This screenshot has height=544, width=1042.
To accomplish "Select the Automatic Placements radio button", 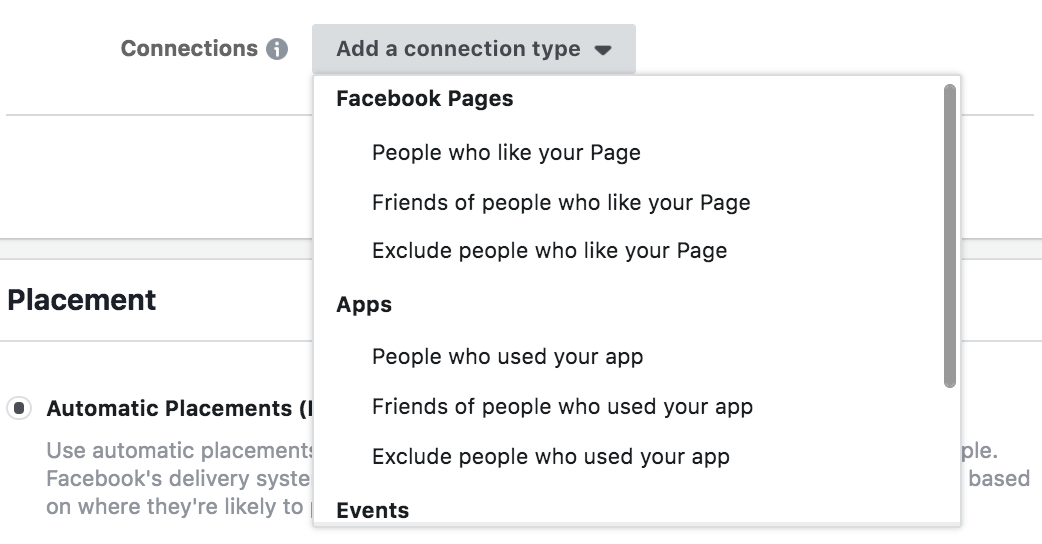I will tap(19, 408).
